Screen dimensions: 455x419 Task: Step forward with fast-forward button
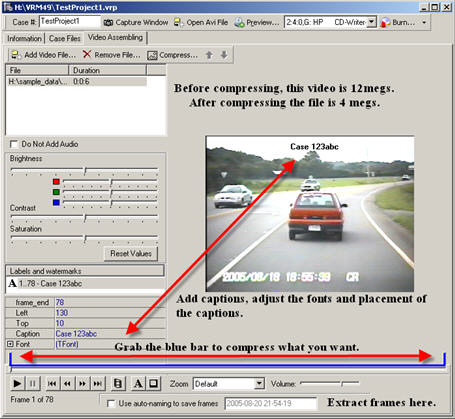point(83,384)
